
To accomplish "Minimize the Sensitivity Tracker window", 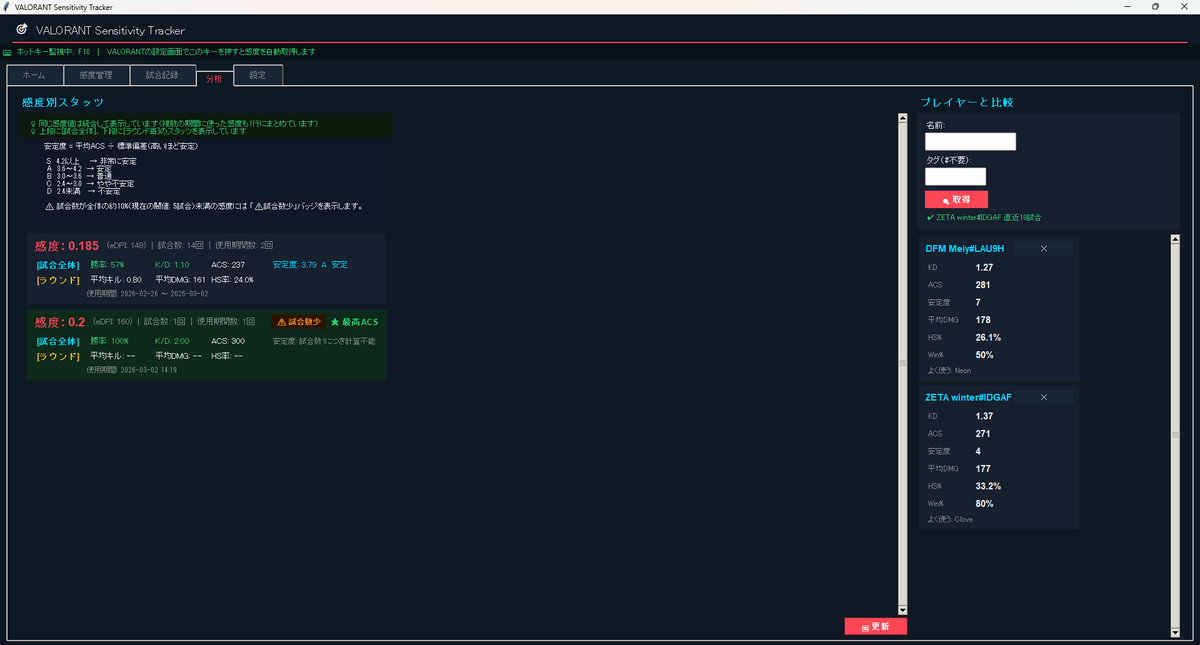I will click(x=1129, y=6).
